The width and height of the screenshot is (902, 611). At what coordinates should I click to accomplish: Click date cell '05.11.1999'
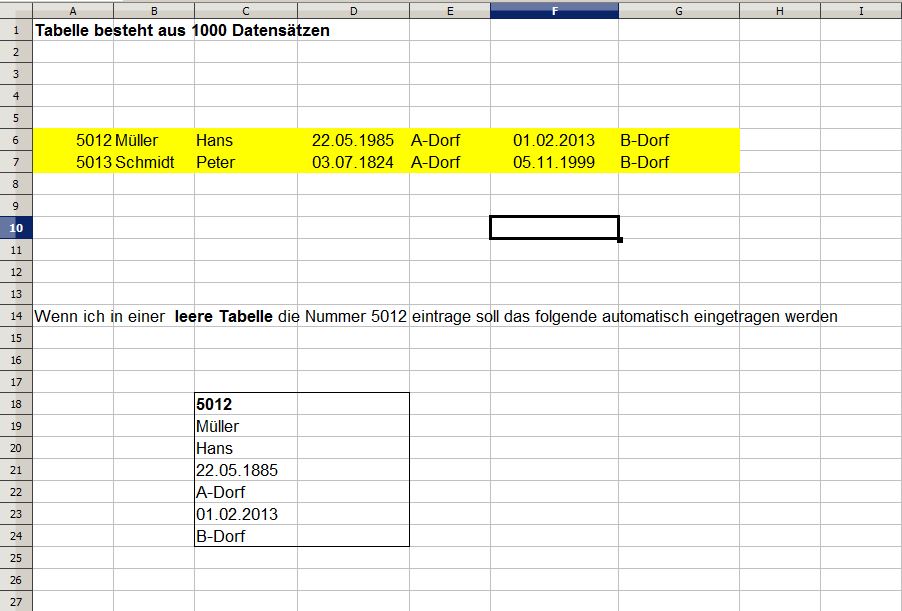point(555,162)
